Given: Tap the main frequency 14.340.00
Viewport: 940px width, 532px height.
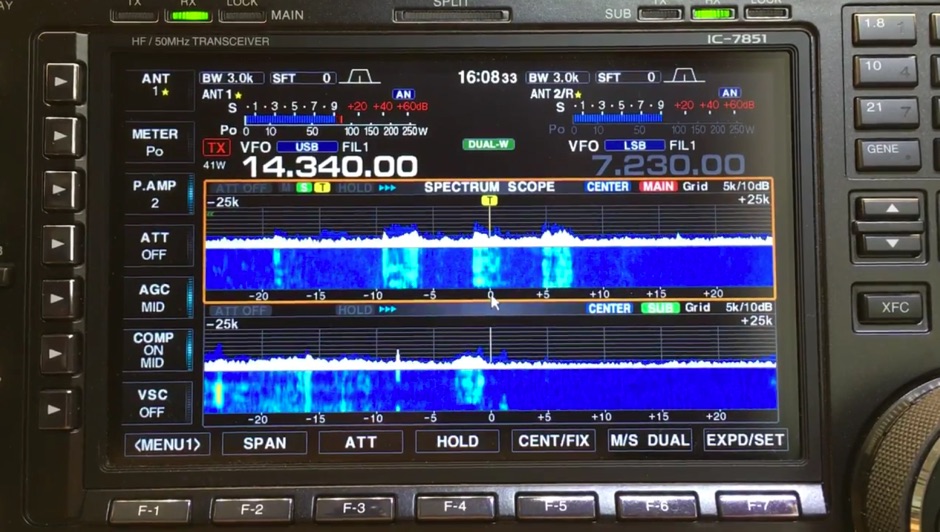Looking at the screenshot, I should tap(330, 166).
